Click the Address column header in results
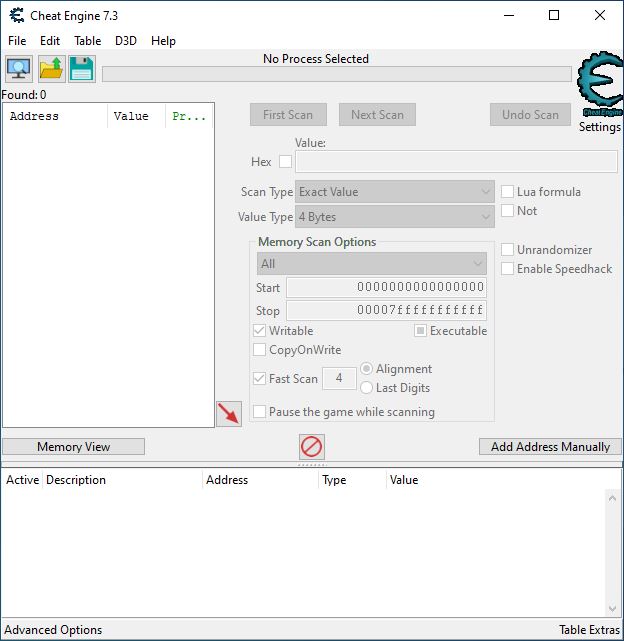624x641 pixels. [55, 116]
